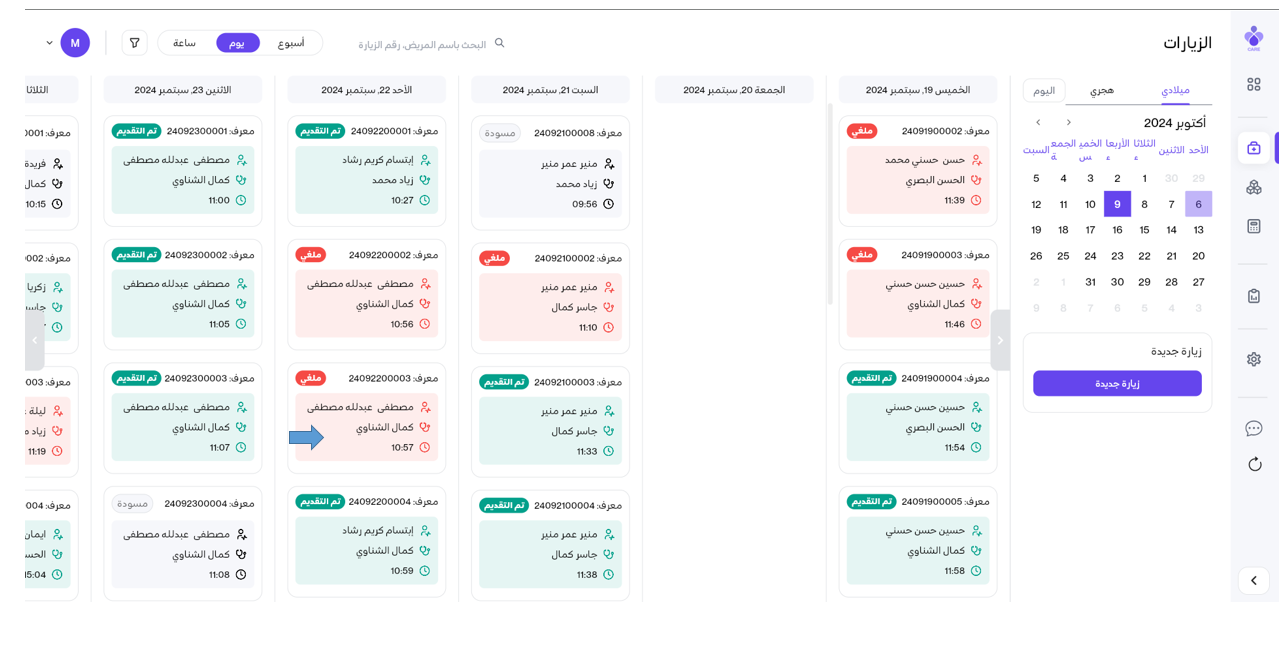Open the filter options funnel icon

click(135, 43)
